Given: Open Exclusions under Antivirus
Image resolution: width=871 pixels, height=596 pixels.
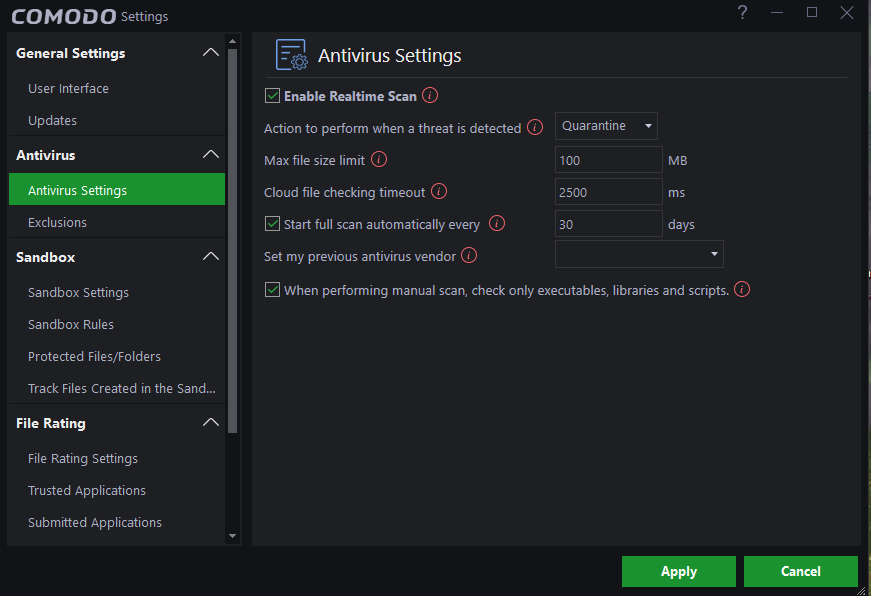Looking at the screenshot, I should click(x=57, y=222).
